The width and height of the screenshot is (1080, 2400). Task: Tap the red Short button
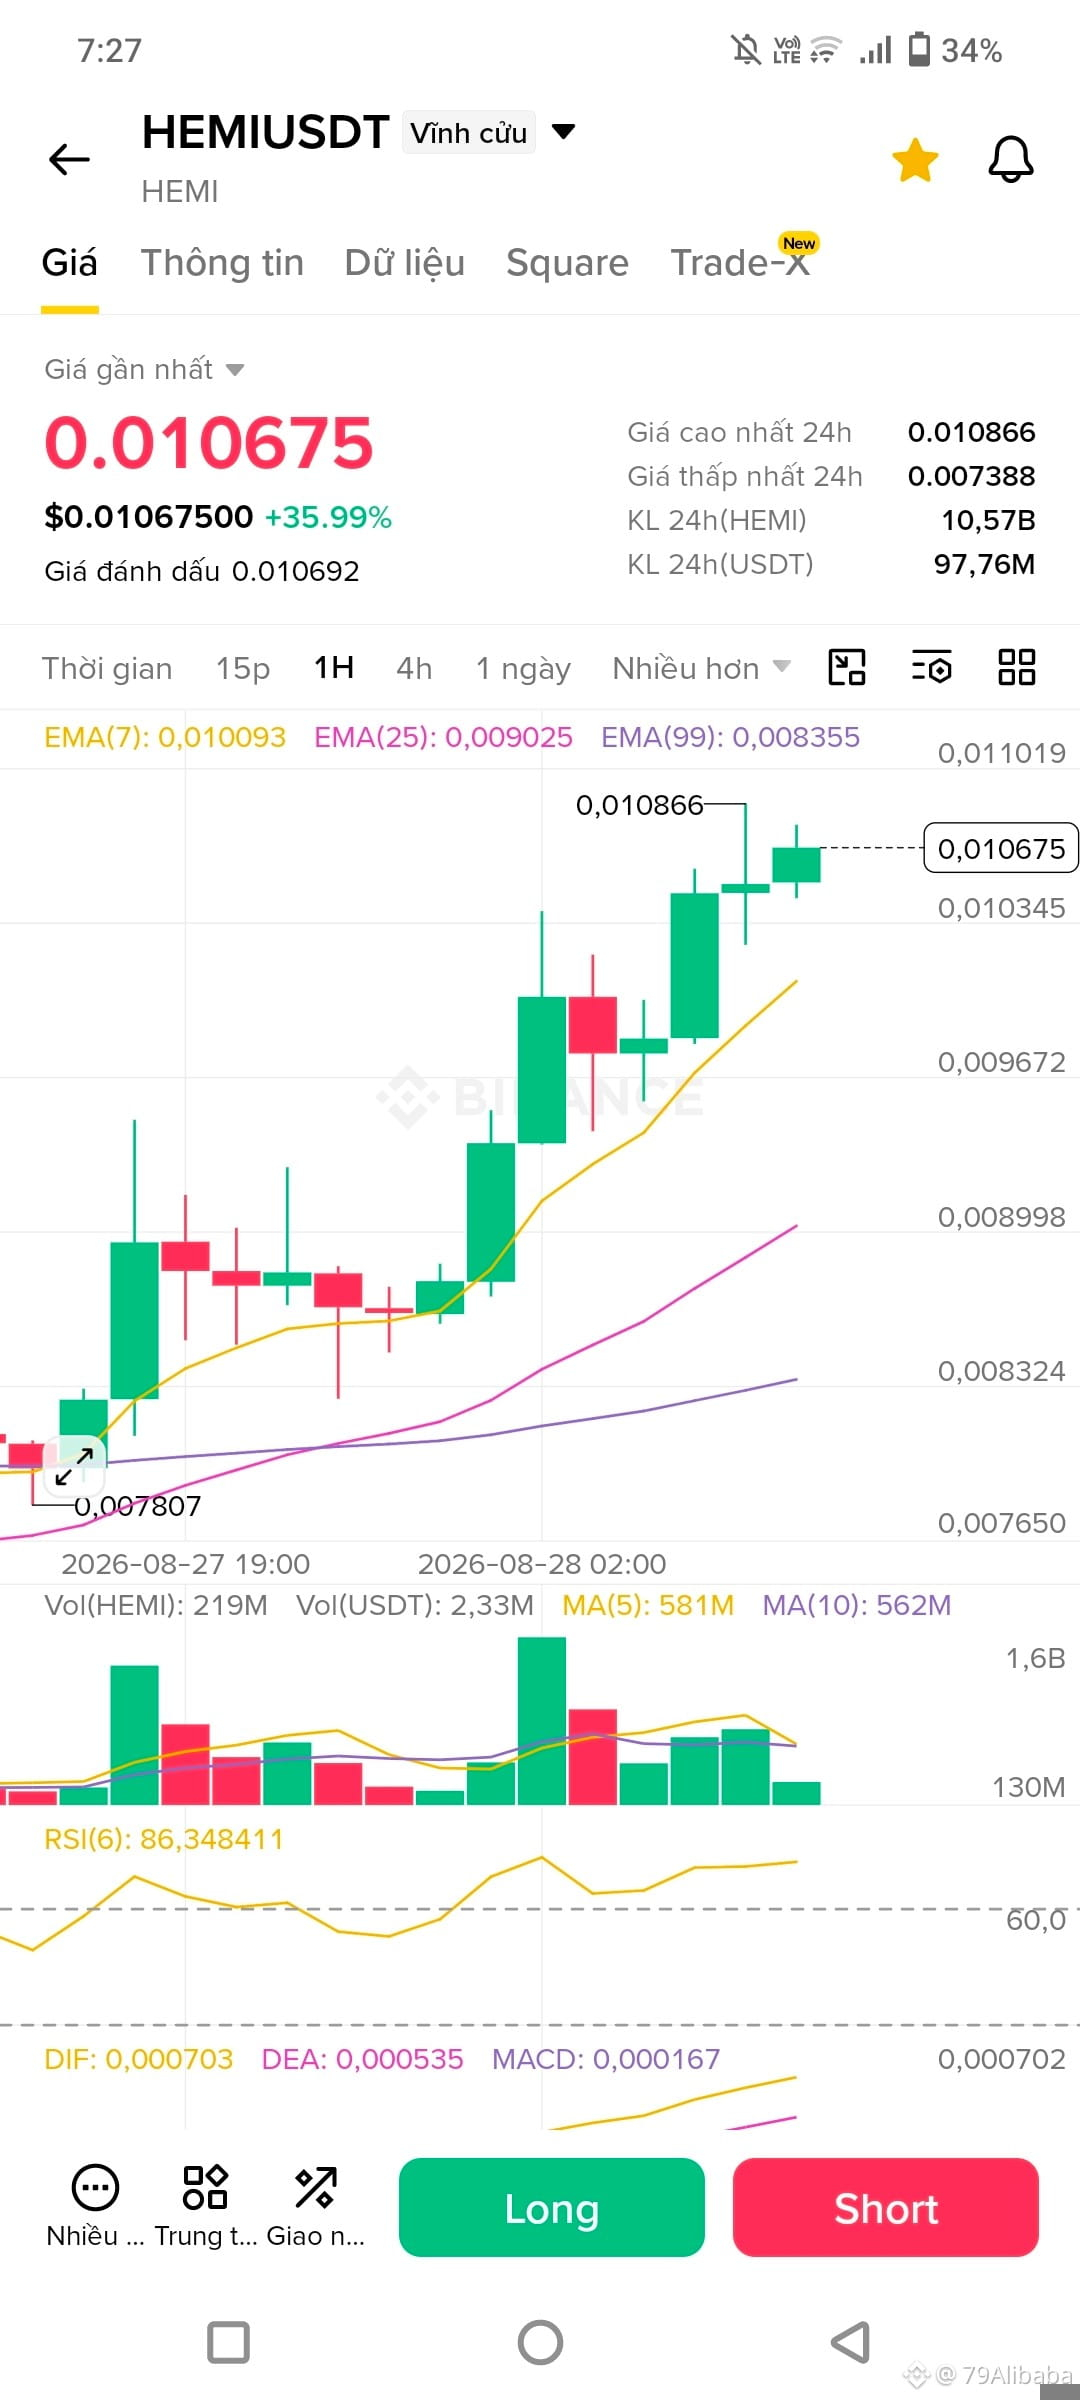886,2207
